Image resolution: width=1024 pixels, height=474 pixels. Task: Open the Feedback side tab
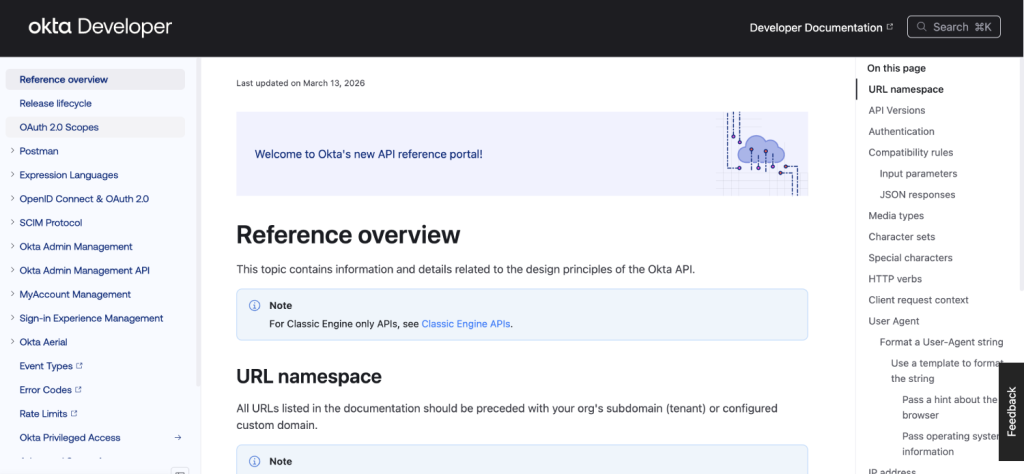coord(1012,412)
